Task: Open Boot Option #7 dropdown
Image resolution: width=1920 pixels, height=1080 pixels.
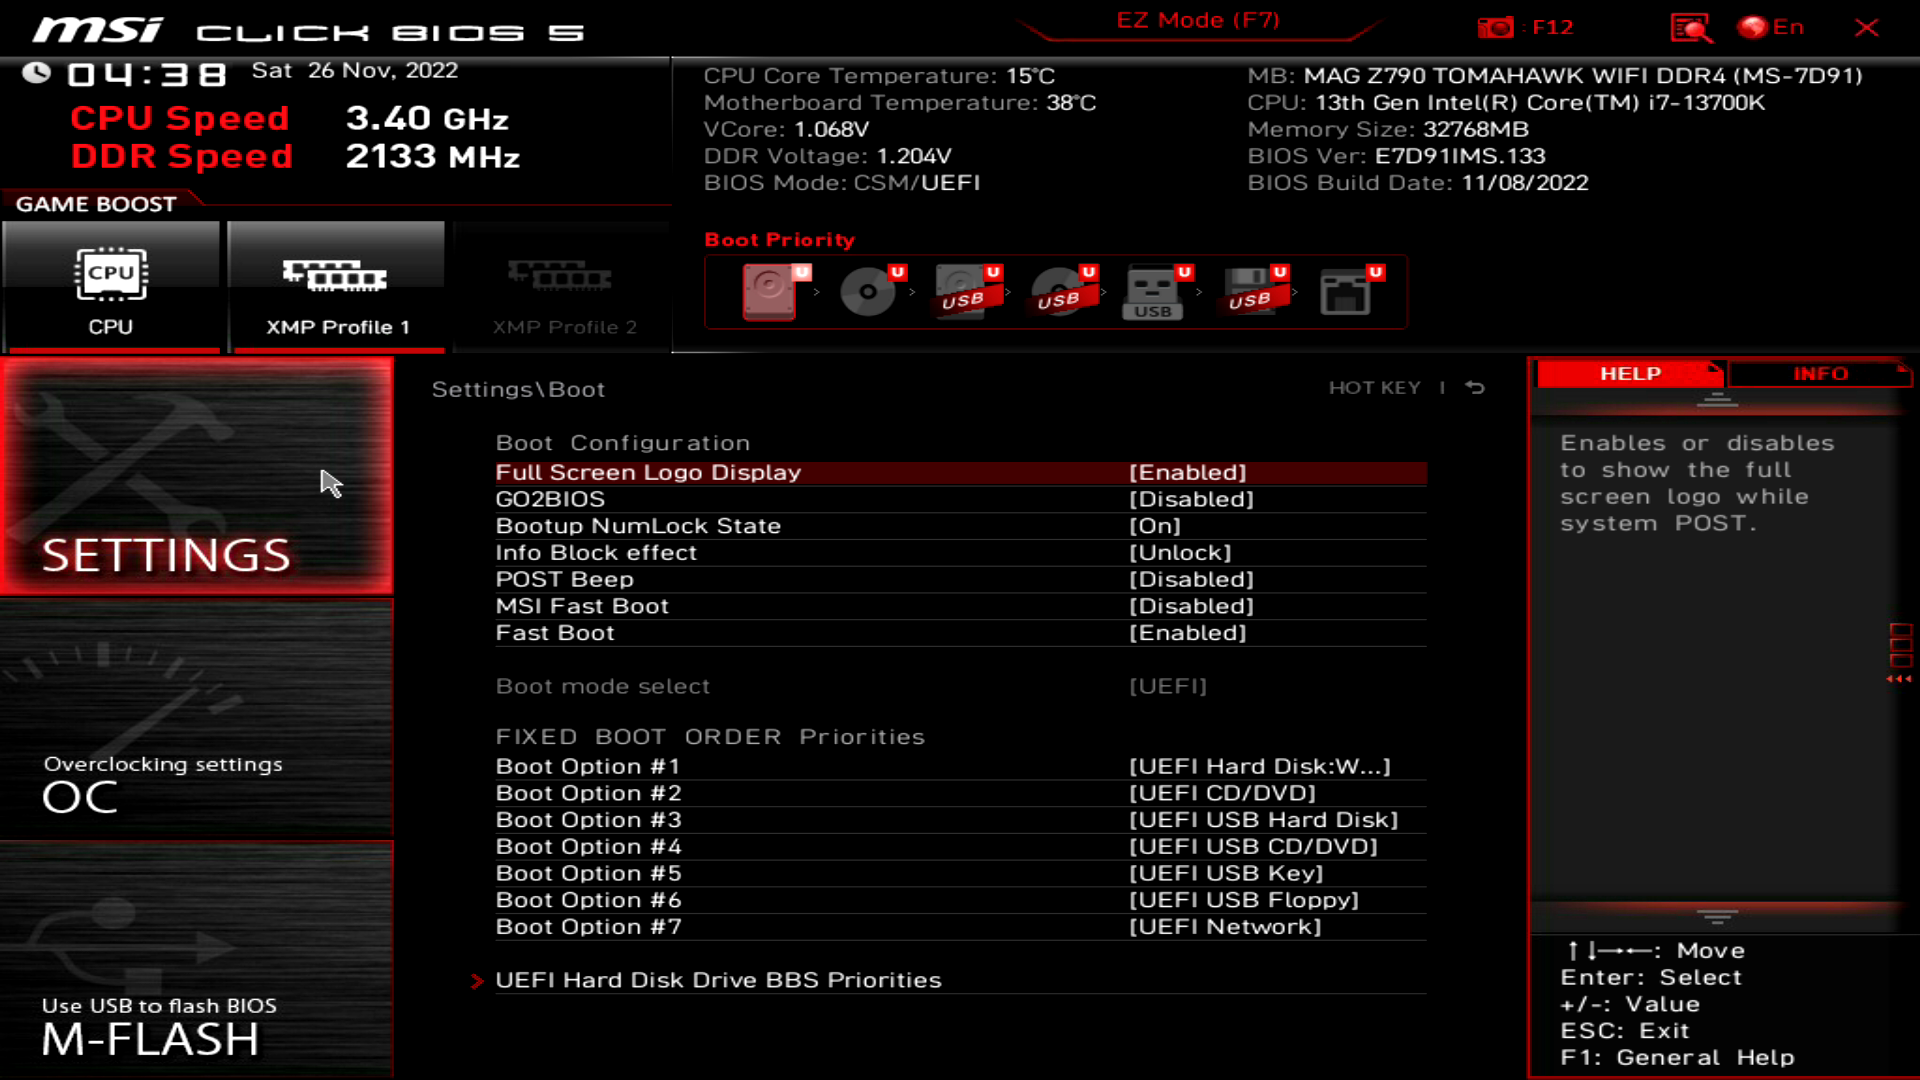Action: (961, 927)
